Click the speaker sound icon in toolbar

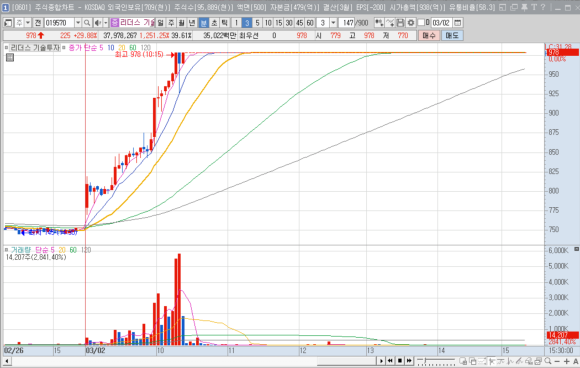(x=97, y=23)
